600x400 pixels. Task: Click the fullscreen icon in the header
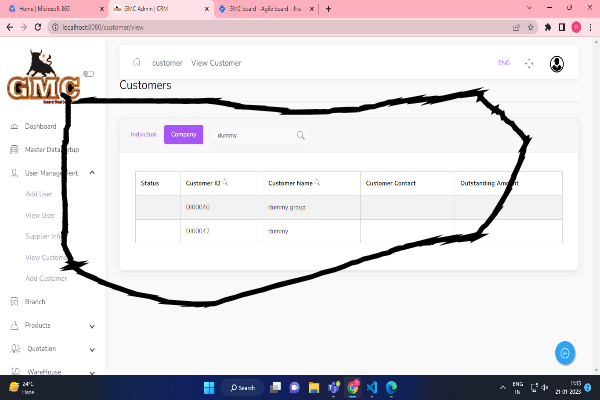point(529,64)
